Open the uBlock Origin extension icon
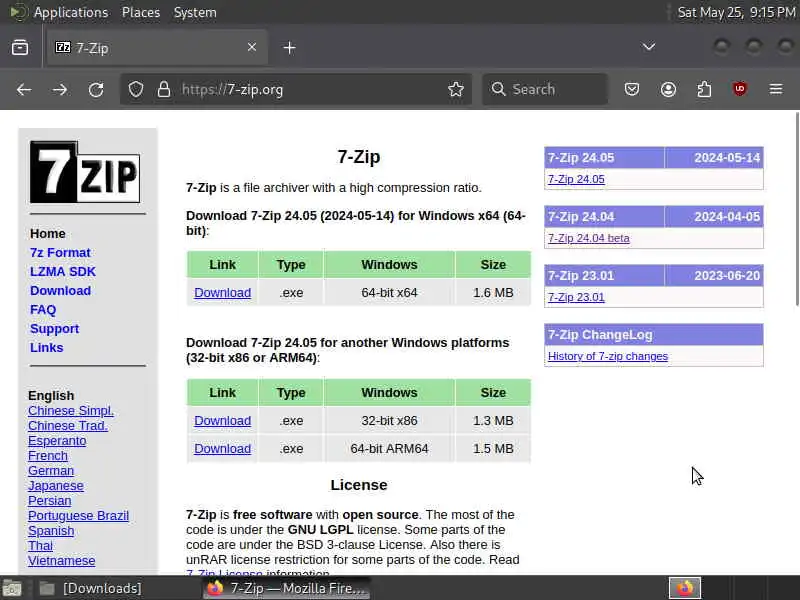800x600 pixels. click(739, 89)
